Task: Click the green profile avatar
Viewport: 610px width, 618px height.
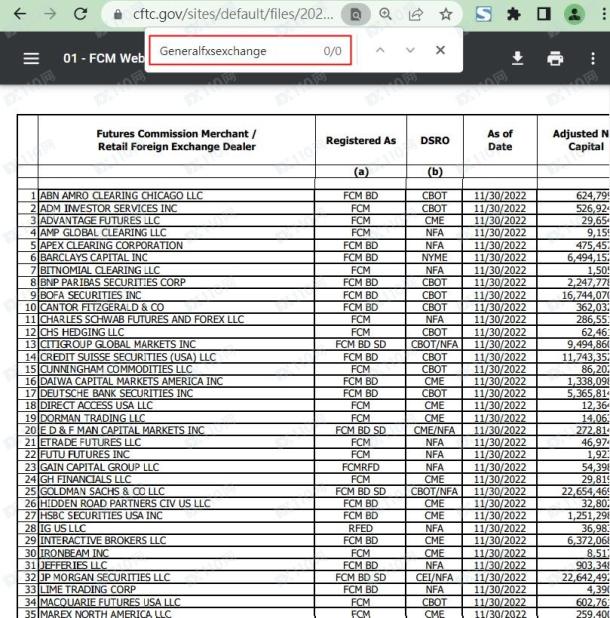Action: point(575,15)
